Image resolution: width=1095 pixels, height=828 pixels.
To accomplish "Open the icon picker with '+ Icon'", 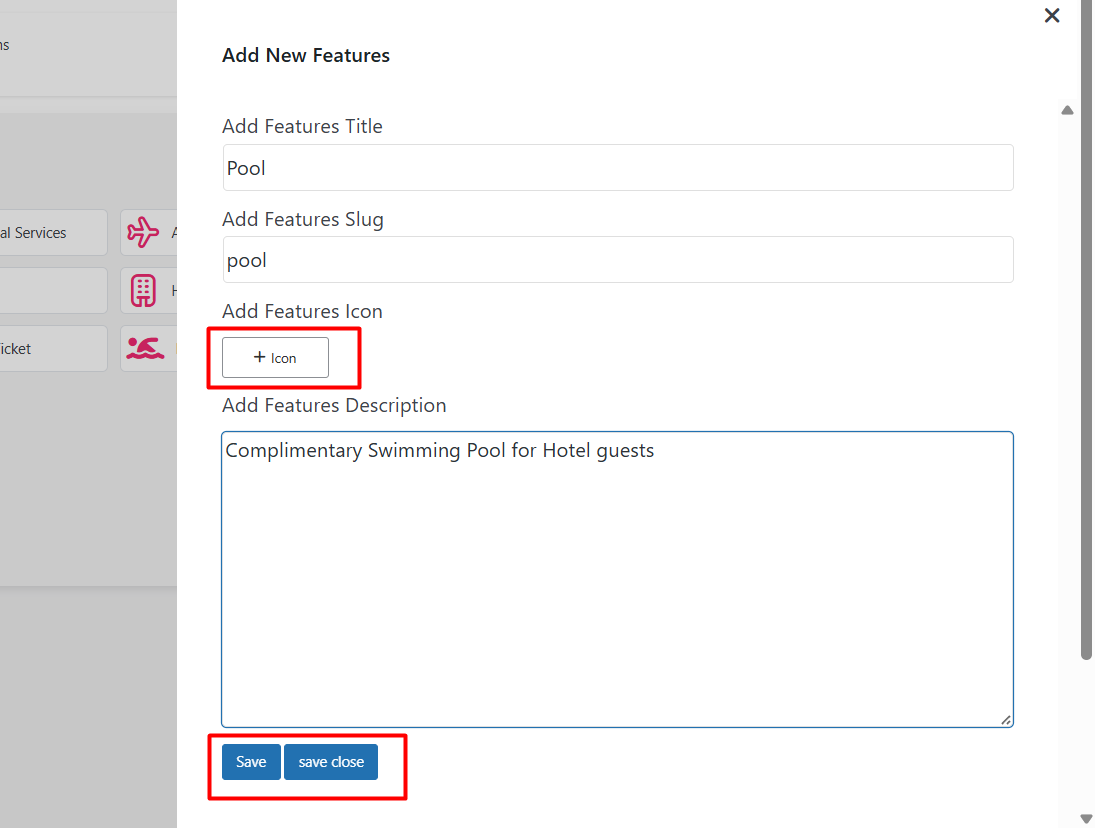I will [x=275, y=358].
